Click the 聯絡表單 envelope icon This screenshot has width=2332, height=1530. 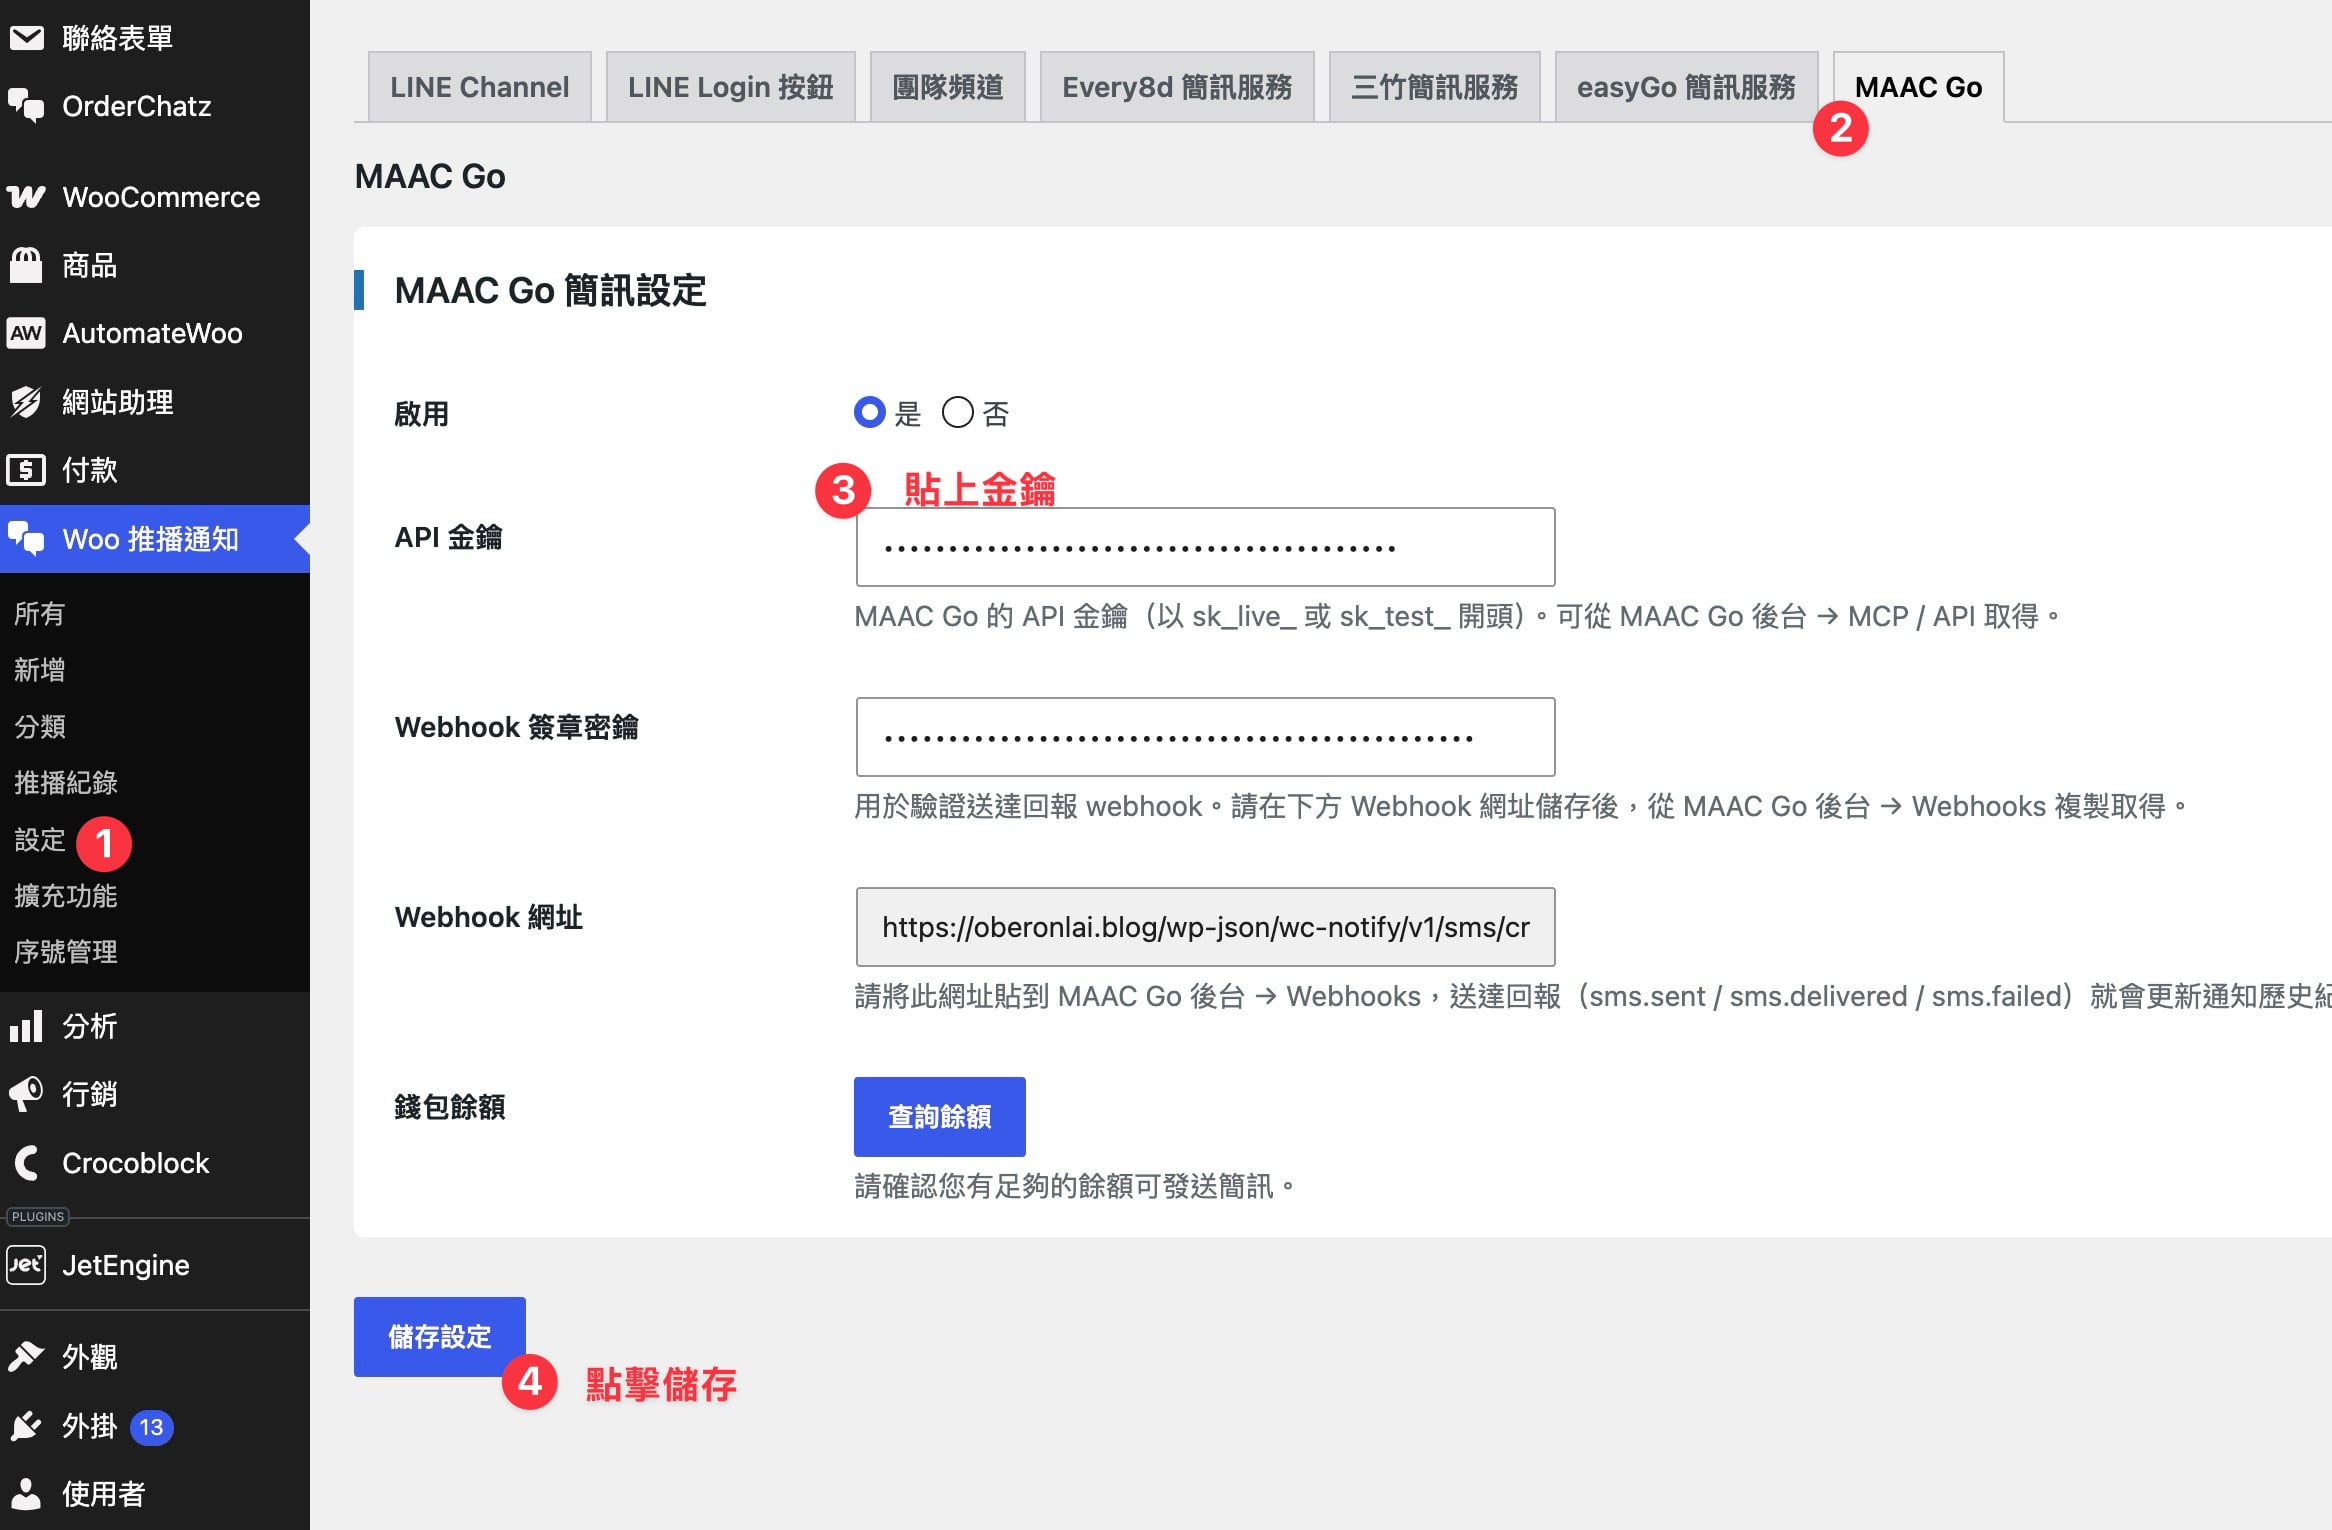pyautogui.click(x=27, y=38)
